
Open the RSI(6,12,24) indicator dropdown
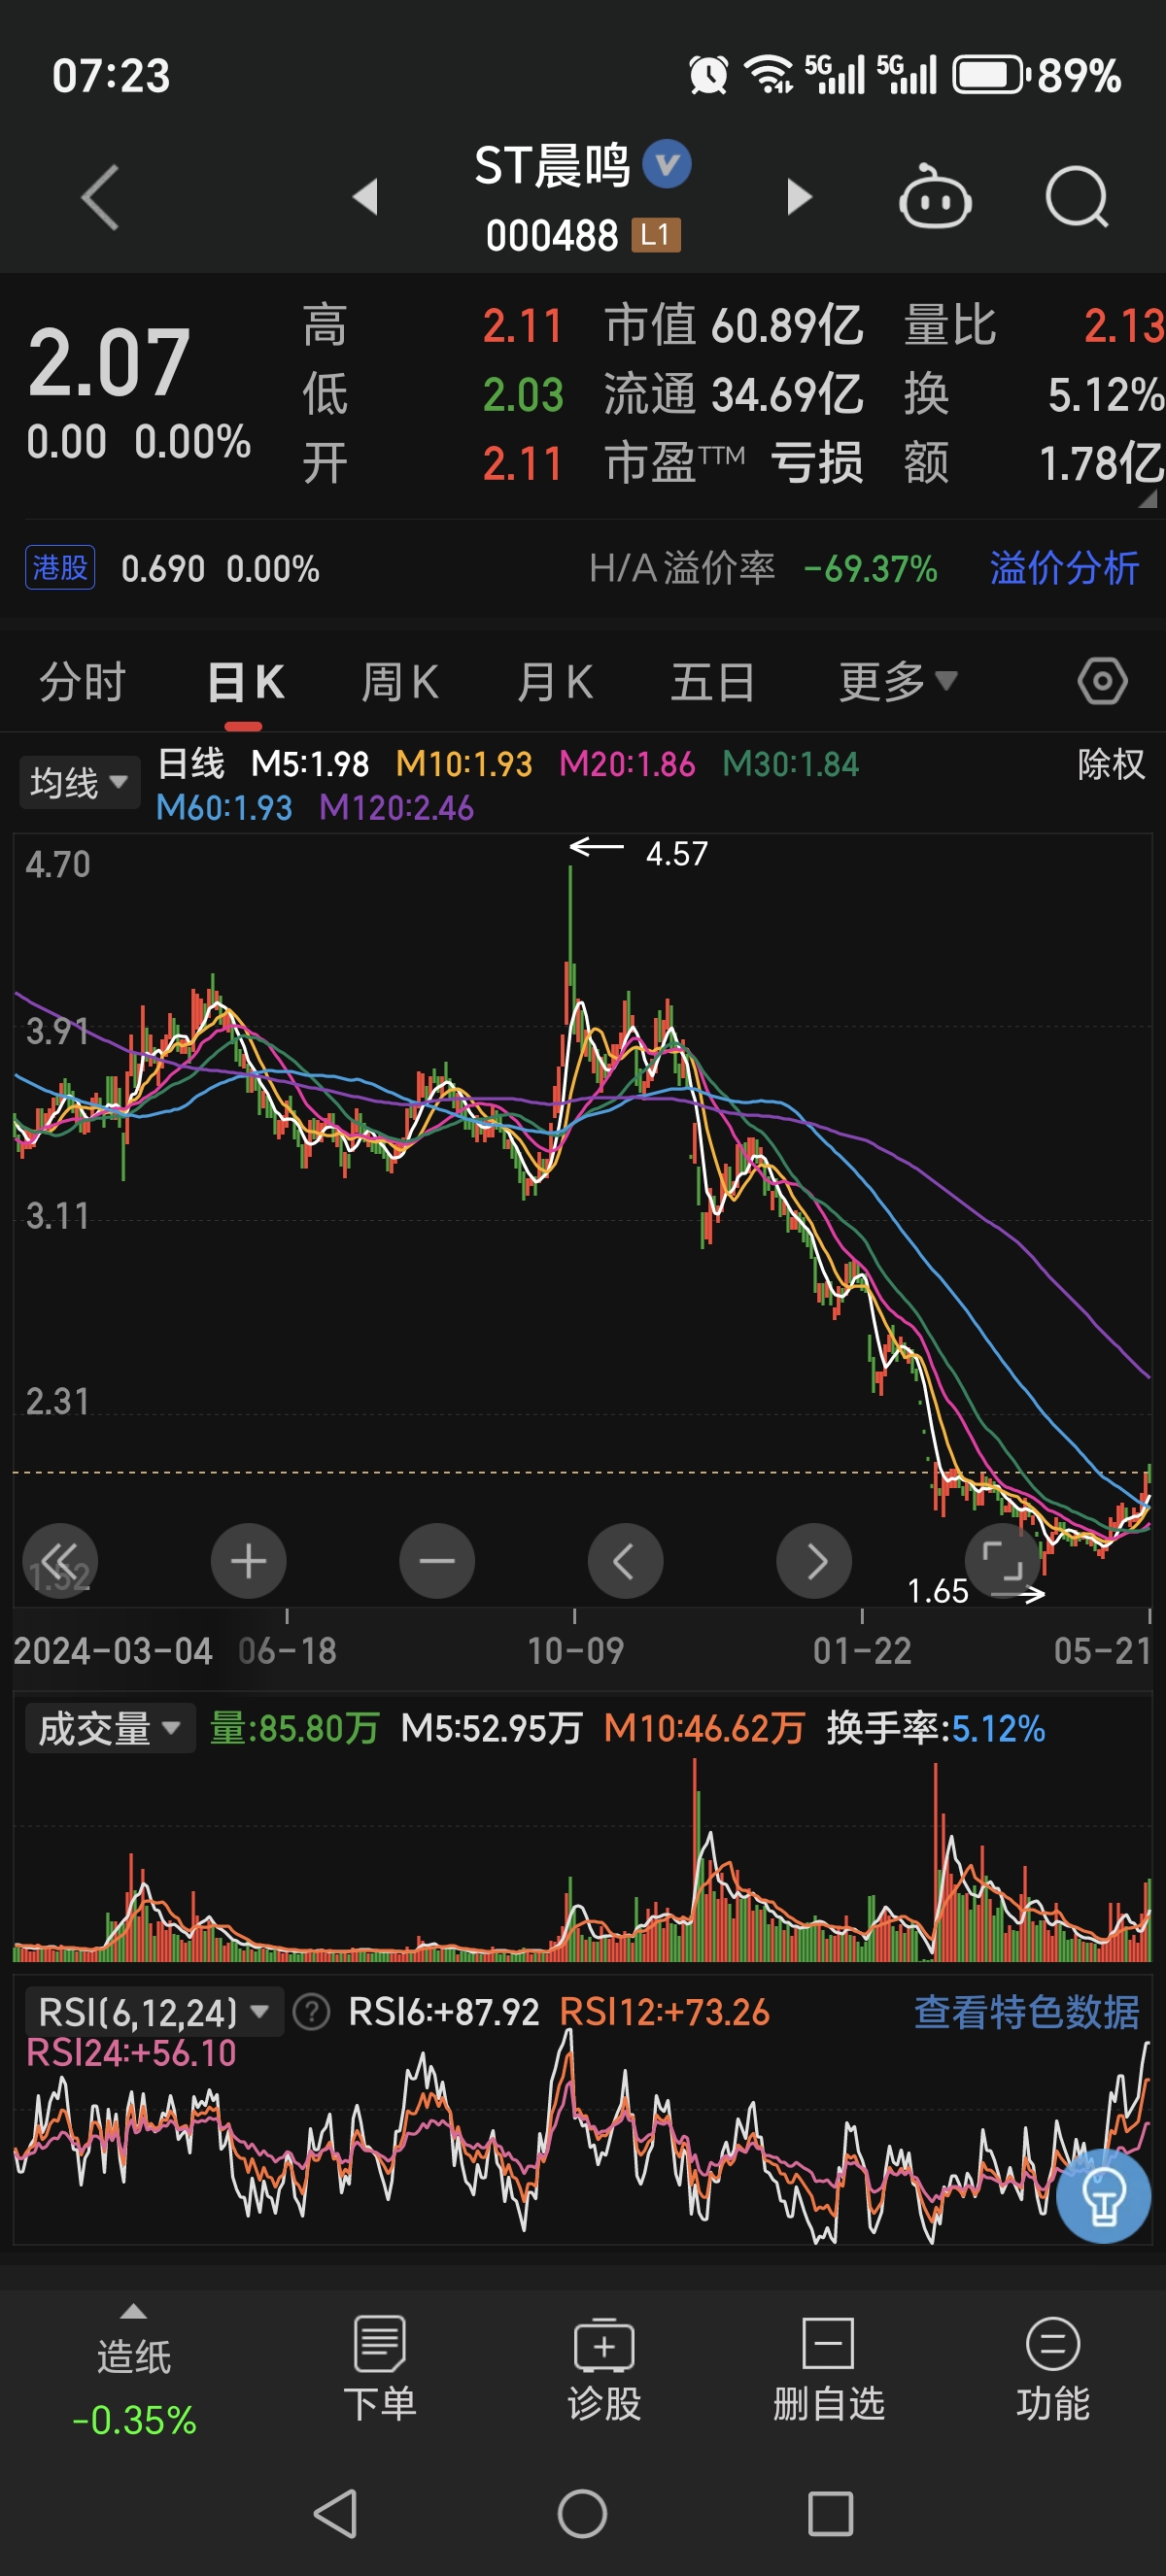coord(153,2011)
